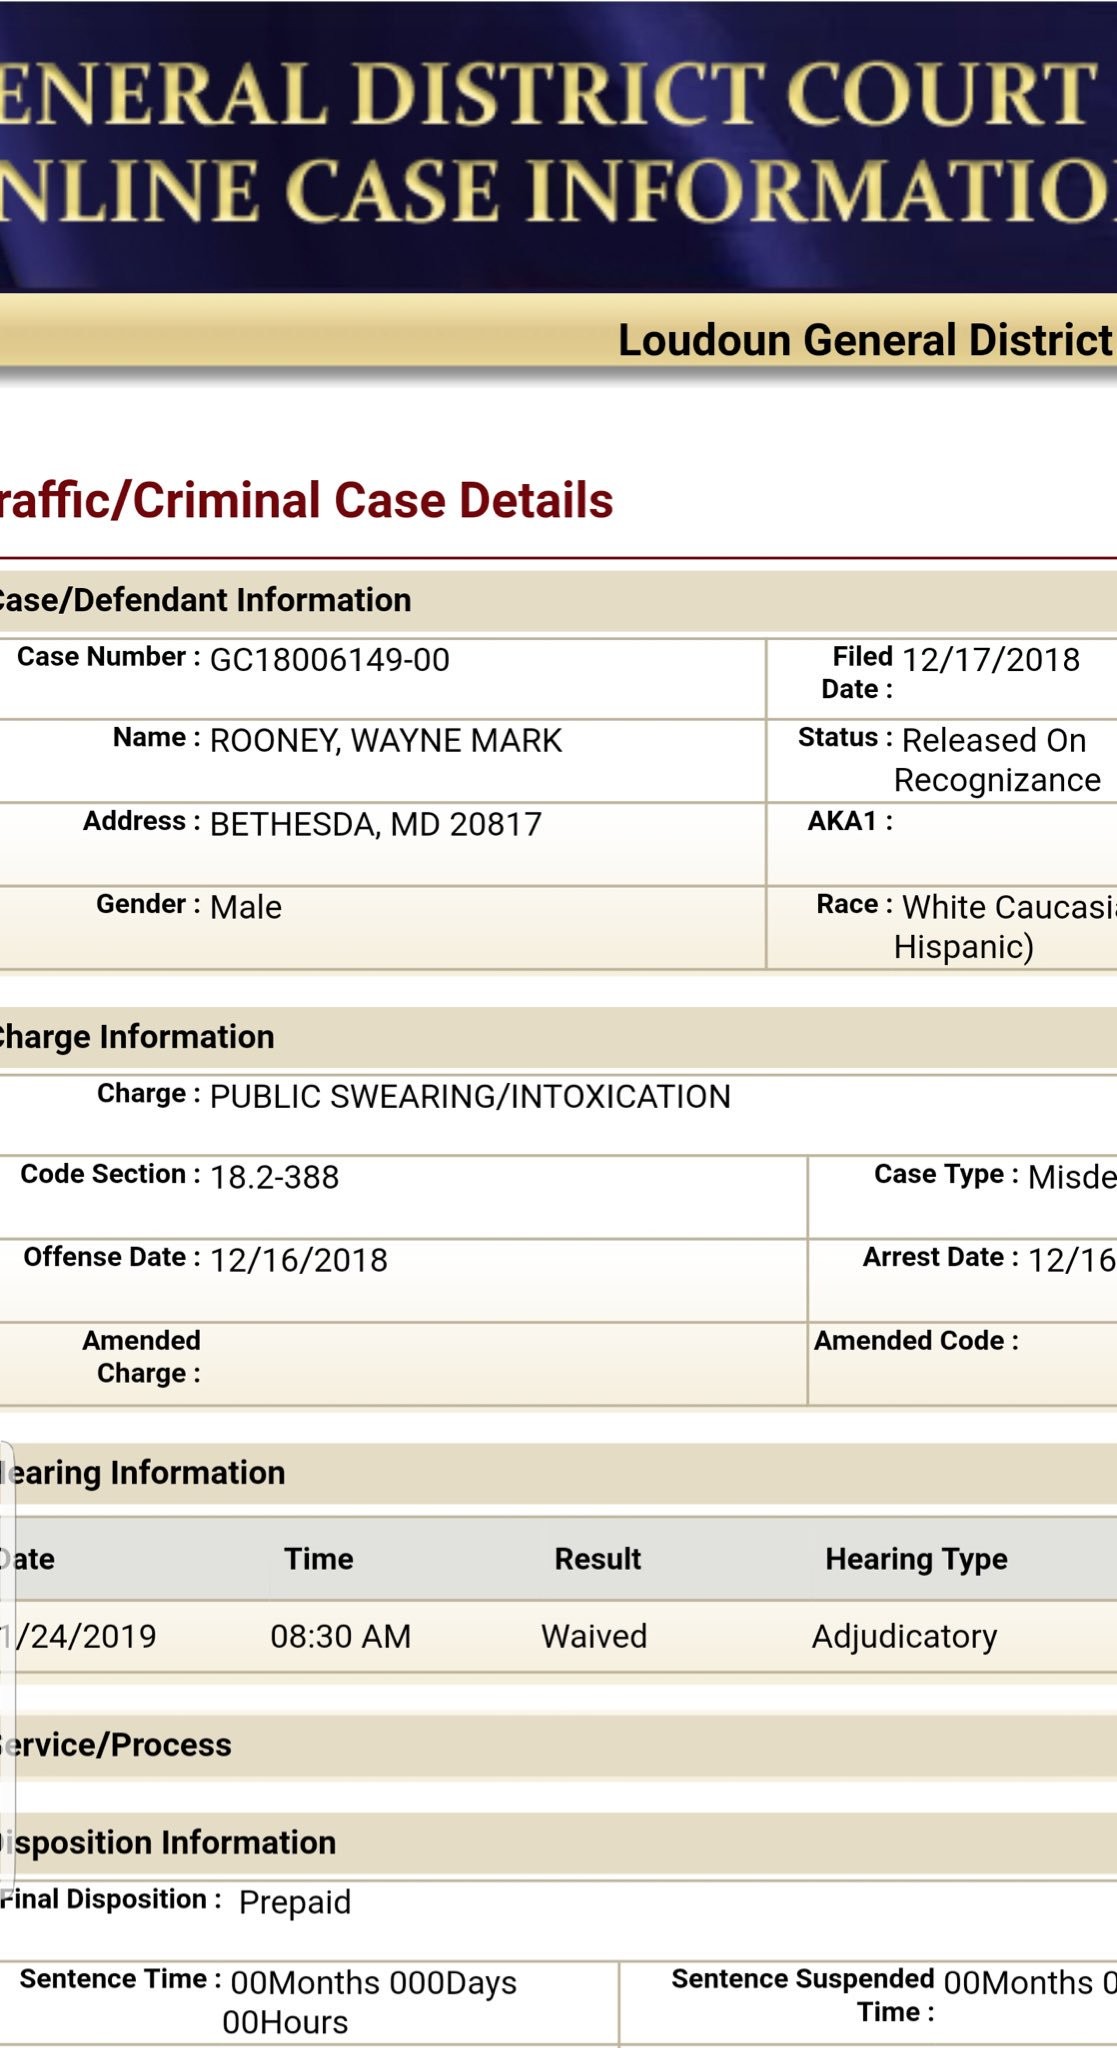Click the Hearing Type column header

coord(916,1559)
